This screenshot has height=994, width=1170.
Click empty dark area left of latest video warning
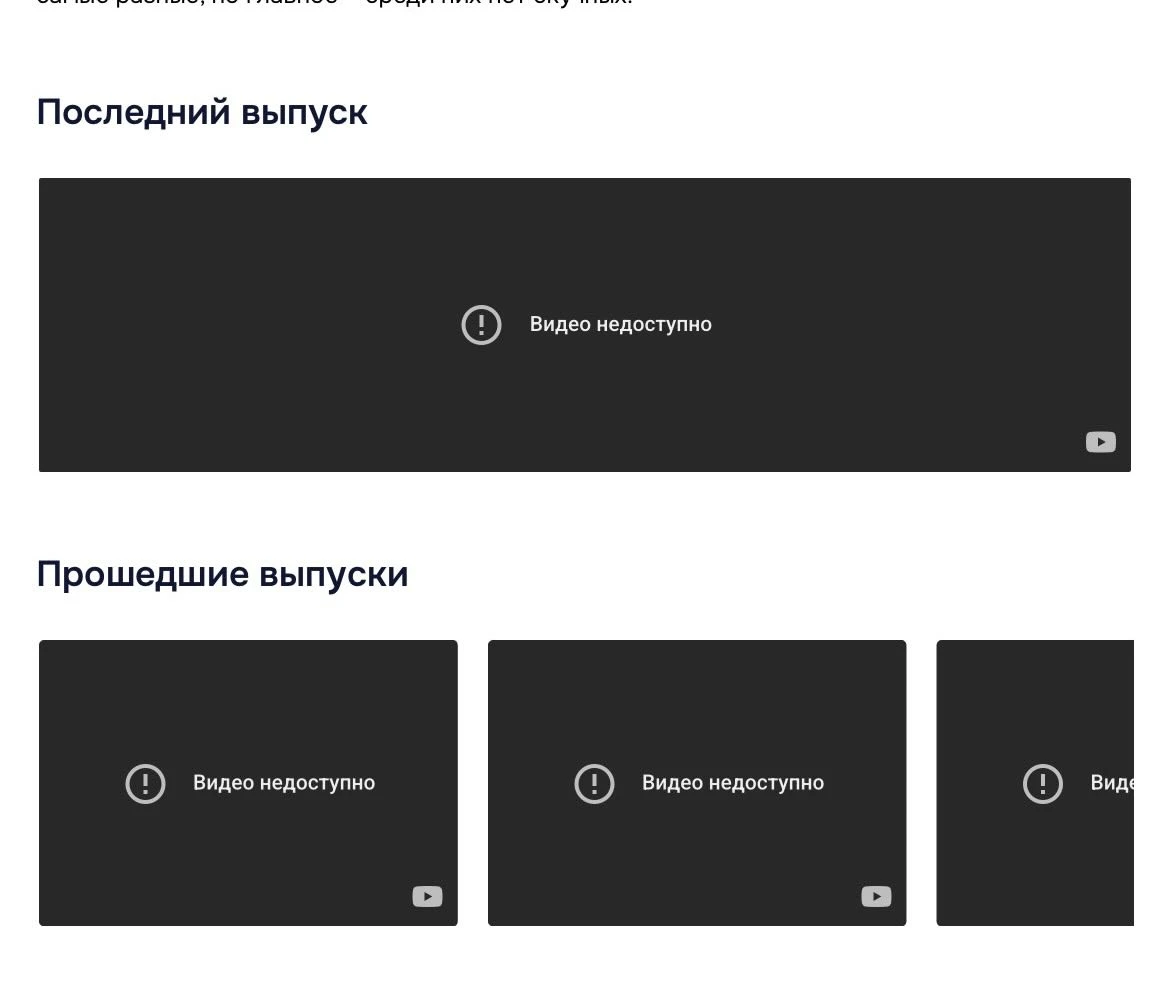pyautogui.click(x=250, y=325)
